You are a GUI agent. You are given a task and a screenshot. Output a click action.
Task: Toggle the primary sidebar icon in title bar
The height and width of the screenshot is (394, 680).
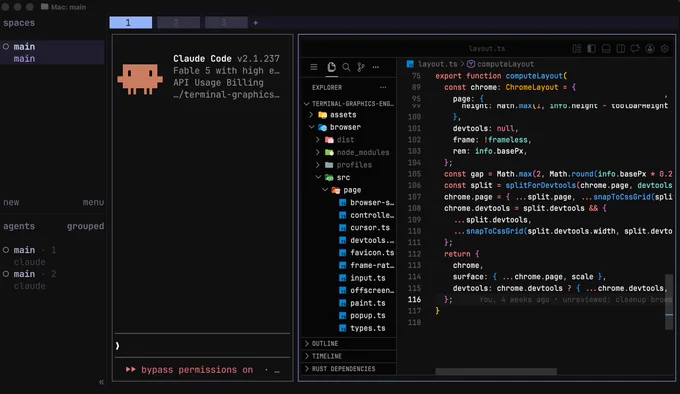(x=592, y=49)
